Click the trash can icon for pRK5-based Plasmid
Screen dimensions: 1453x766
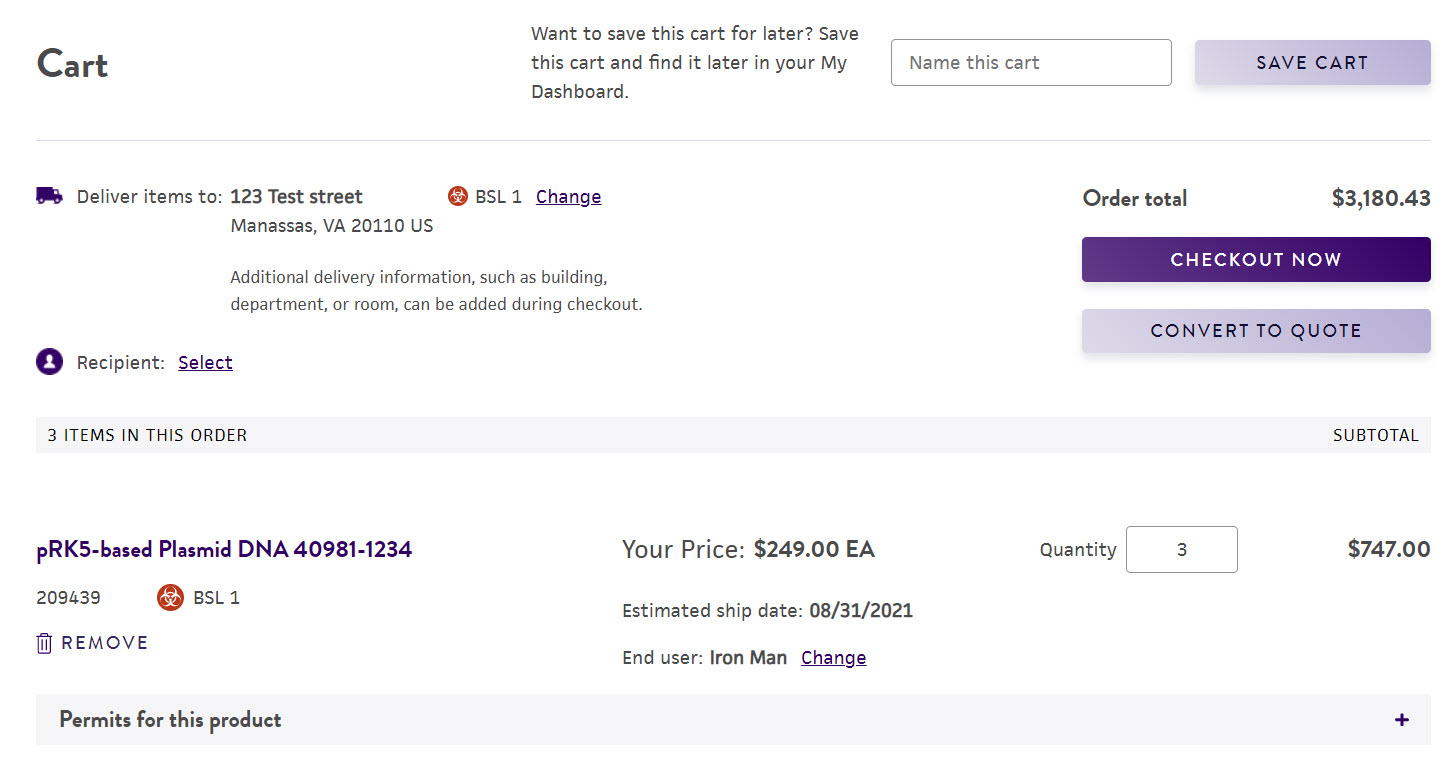pyautogui.click(x=44, y=643)
